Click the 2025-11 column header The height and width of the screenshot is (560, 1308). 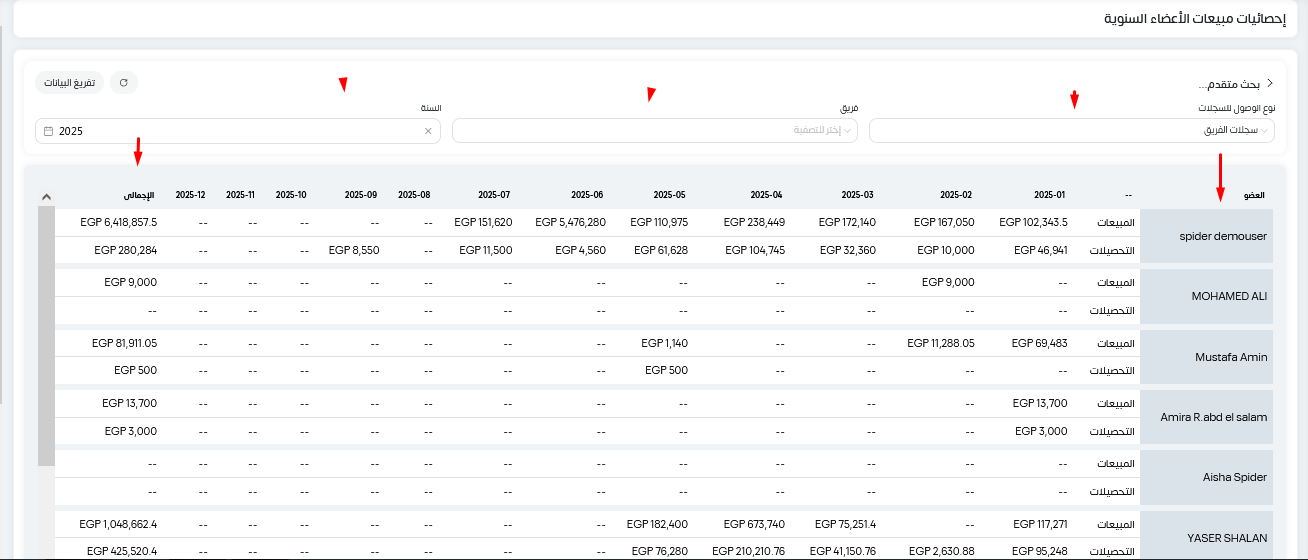[242, 195]
